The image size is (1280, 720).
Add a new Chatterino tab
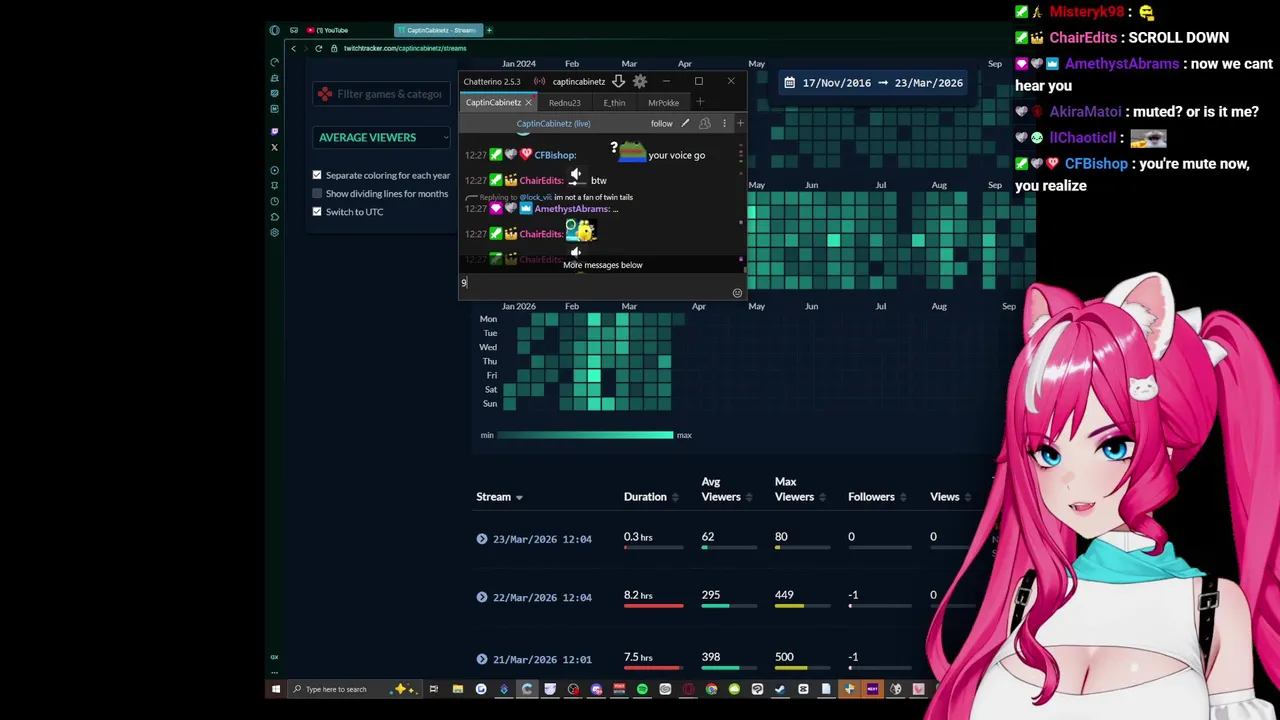tap(700, 102)
